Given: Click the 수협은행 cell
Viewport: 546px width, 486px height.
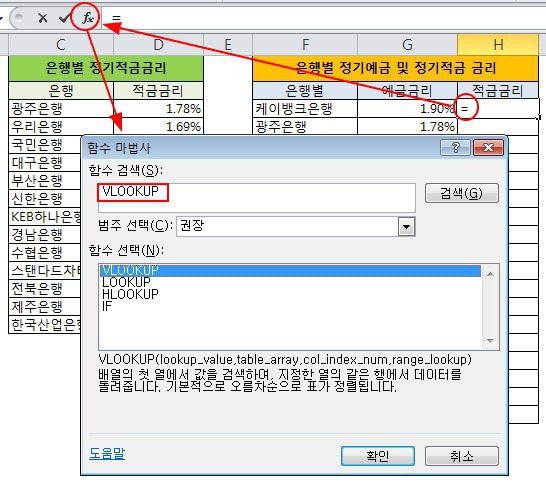Looking at the screenshot, I should [45, 253].
